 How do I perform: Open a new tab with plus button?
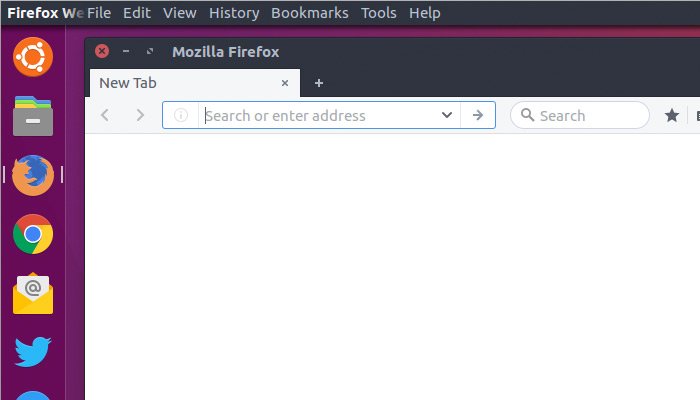click(319, 83)
